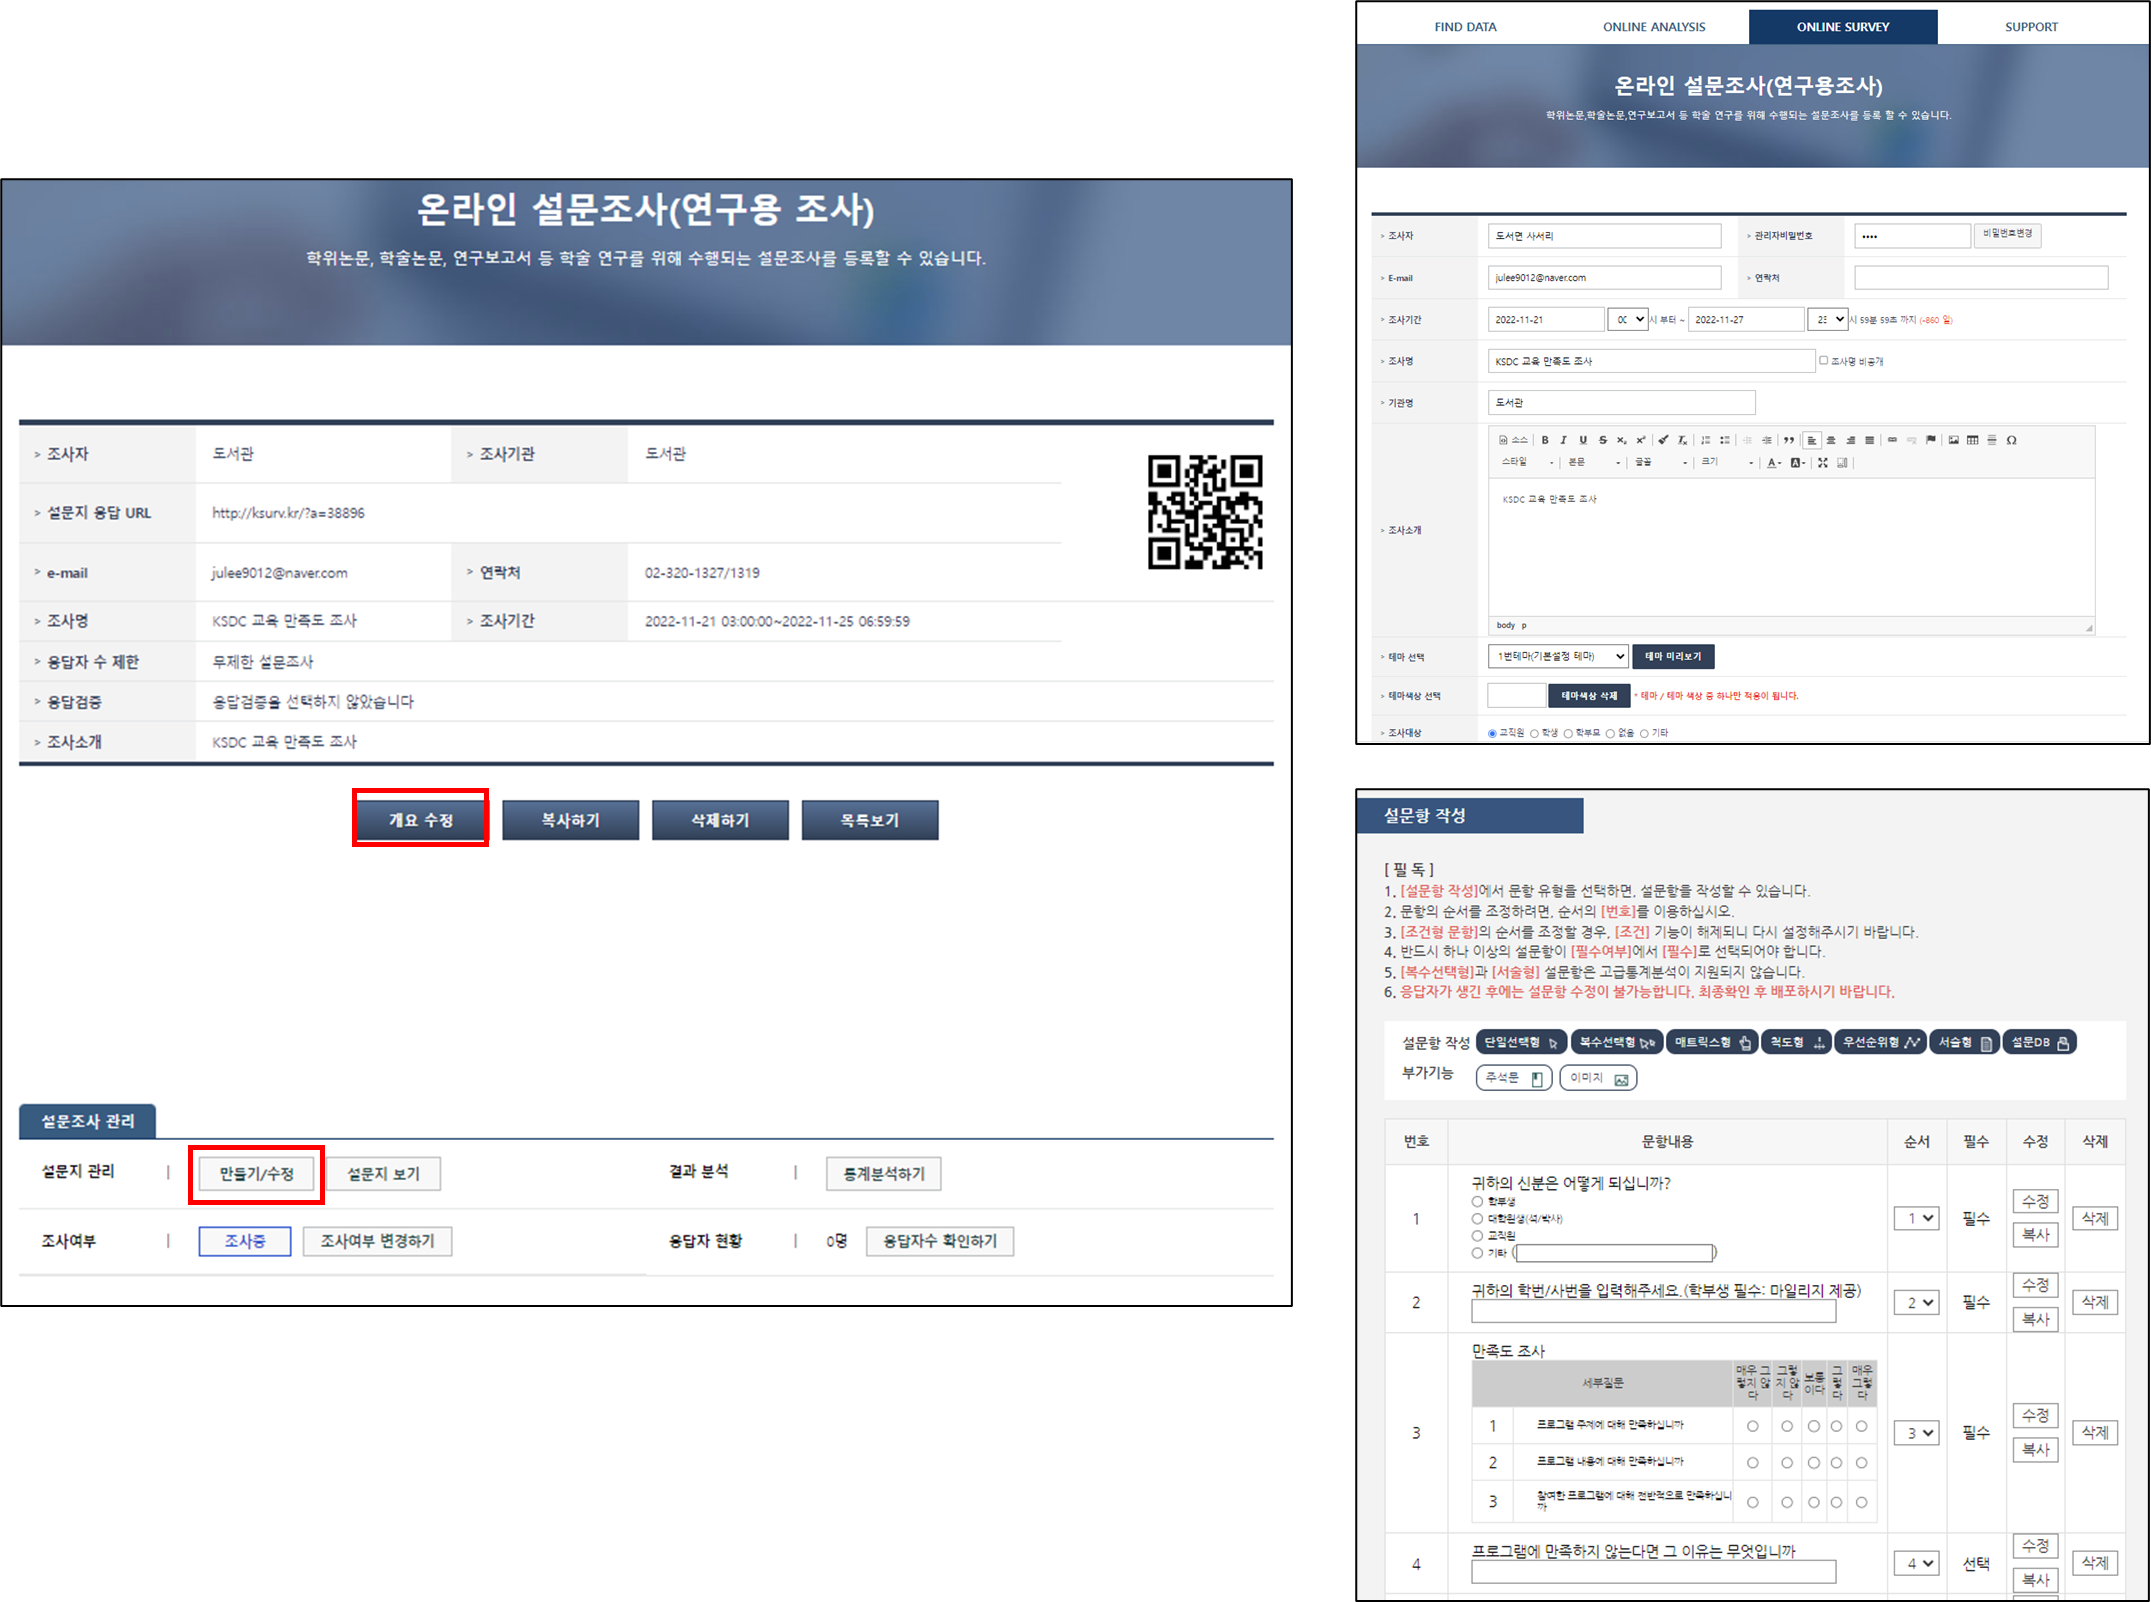The image size is (2151, 1602).
Task: Click the special character omega icon
Action: pos(2011,440)
